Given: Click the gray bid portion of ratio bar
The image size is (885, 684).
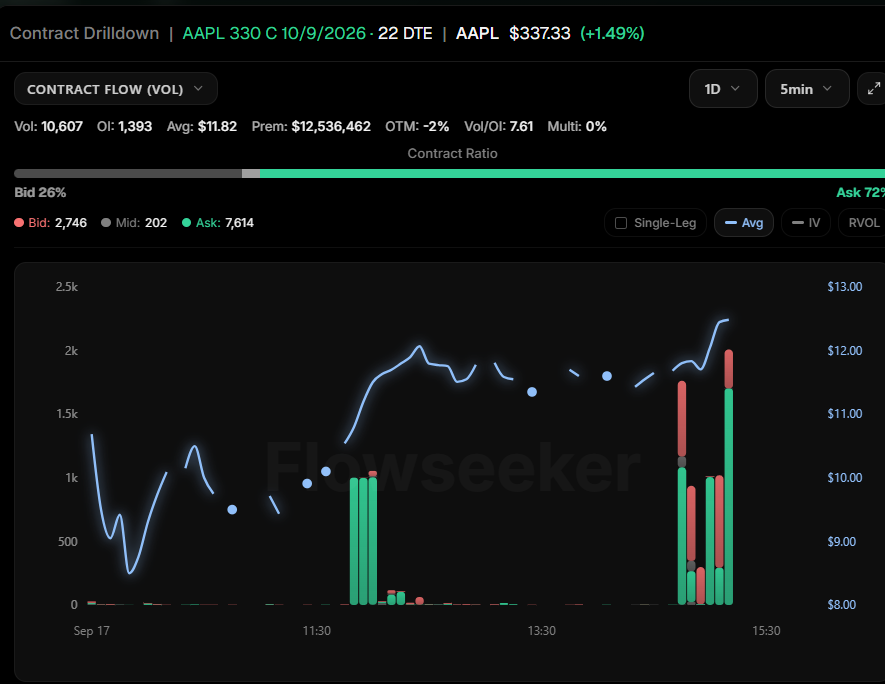Looking at the screenshot, I should point(128,173).
